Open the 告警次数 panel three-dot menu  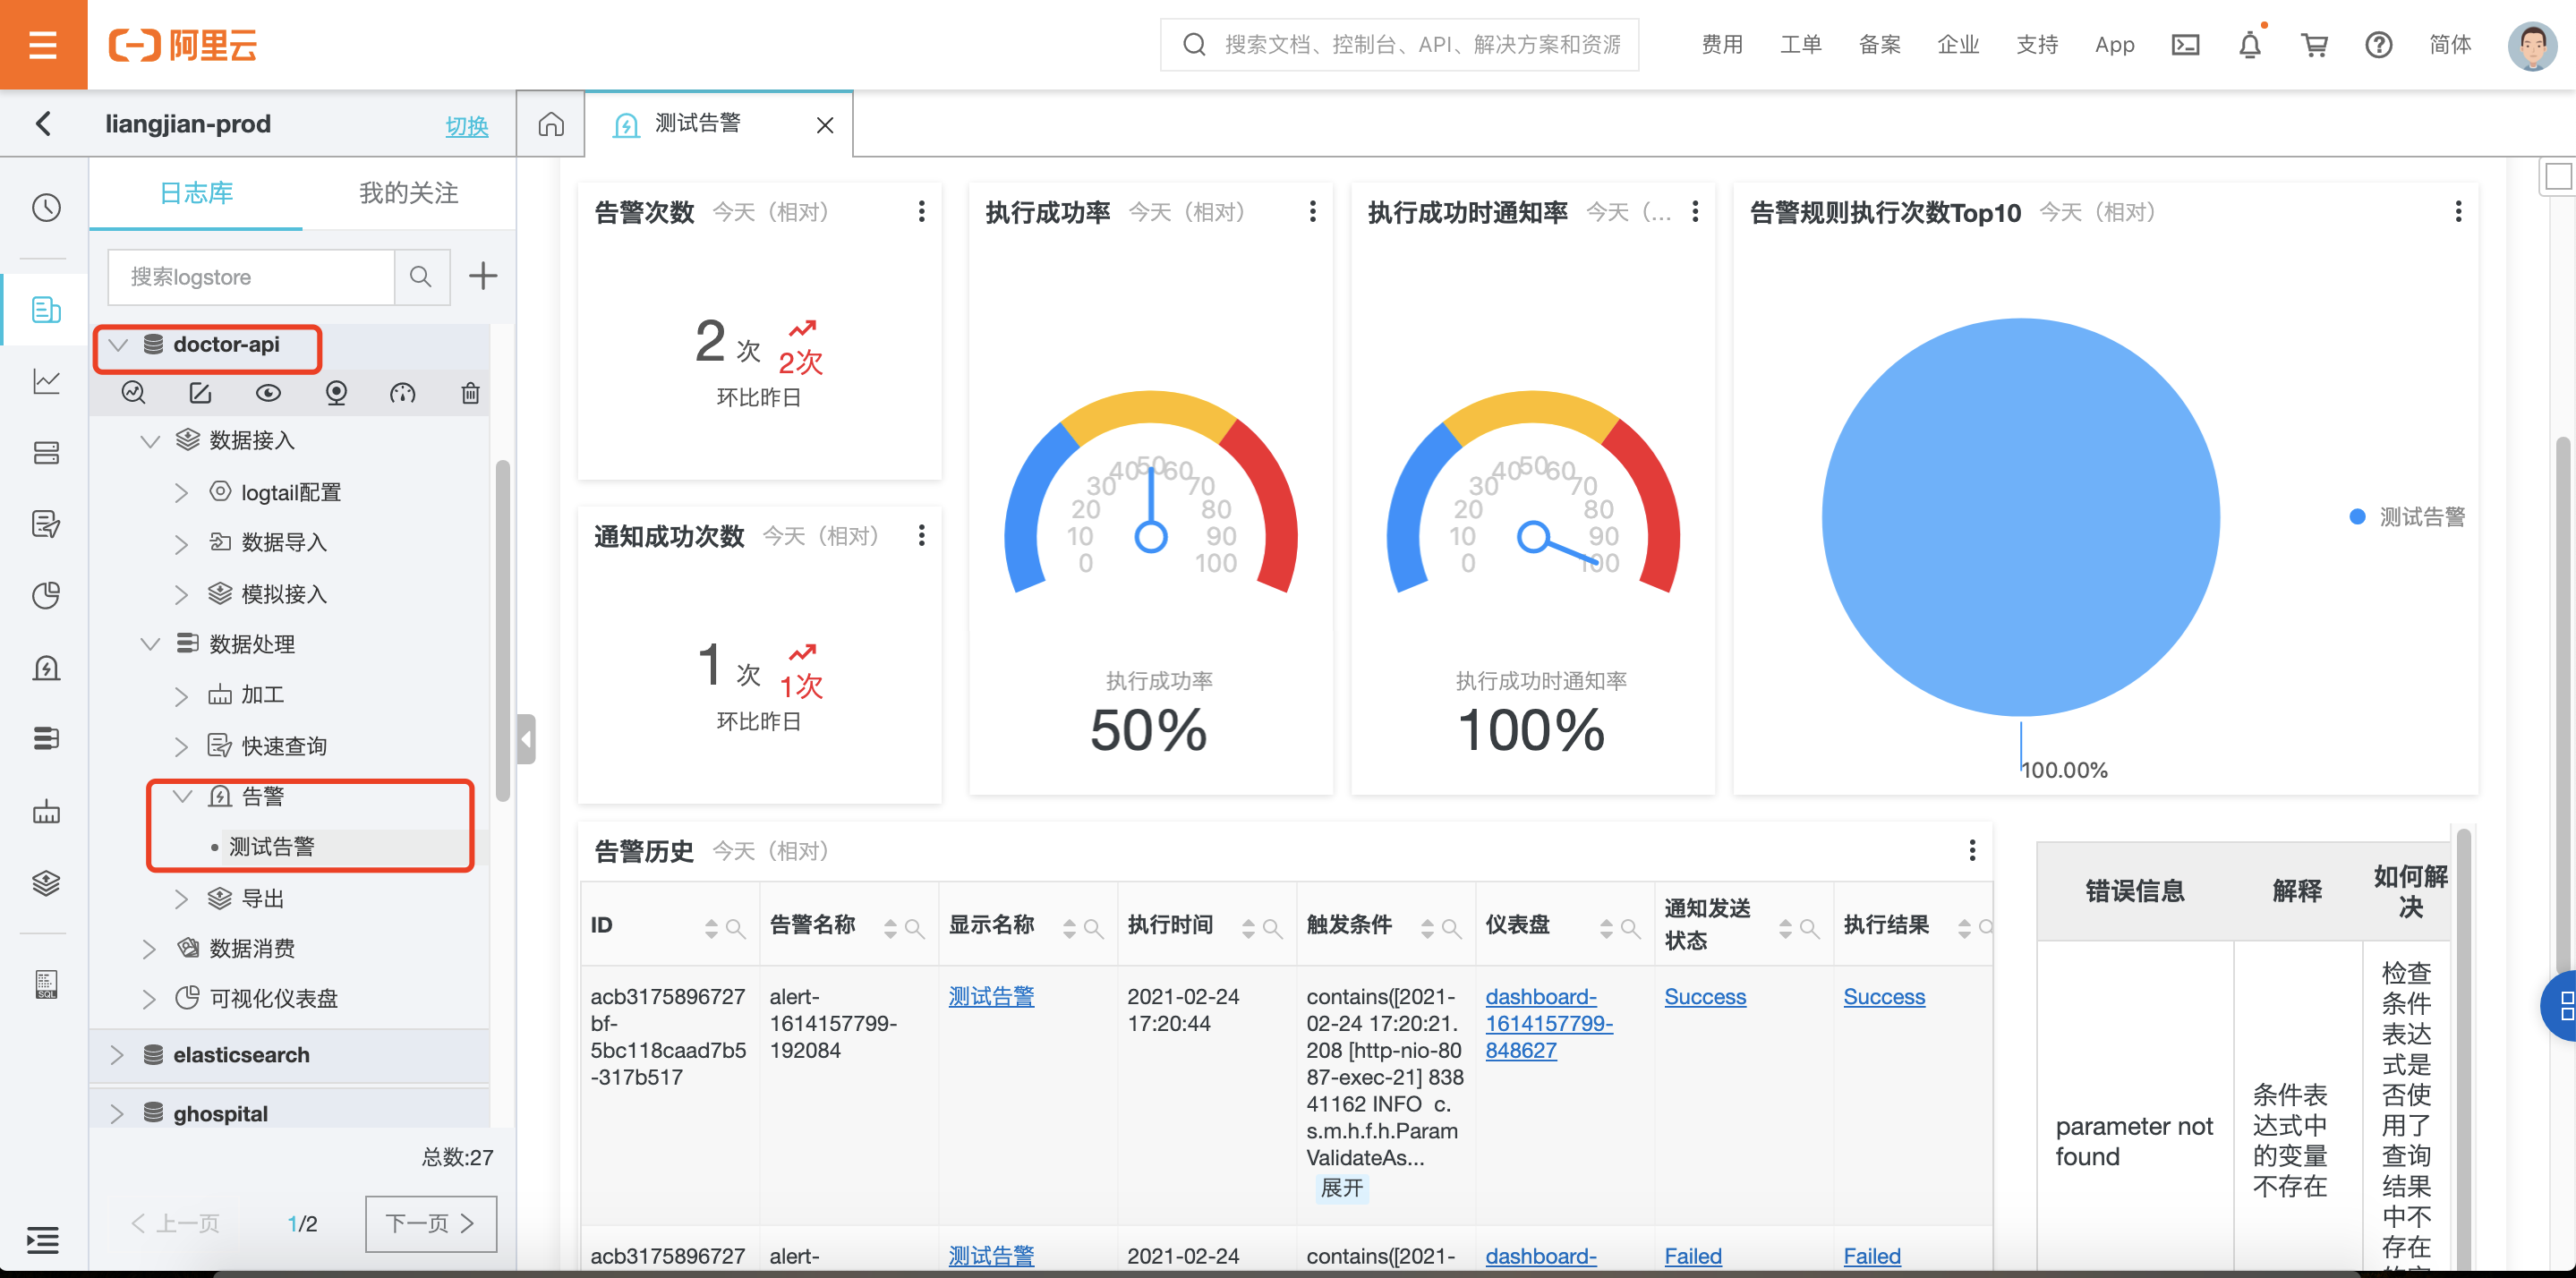tap(921, 212)
